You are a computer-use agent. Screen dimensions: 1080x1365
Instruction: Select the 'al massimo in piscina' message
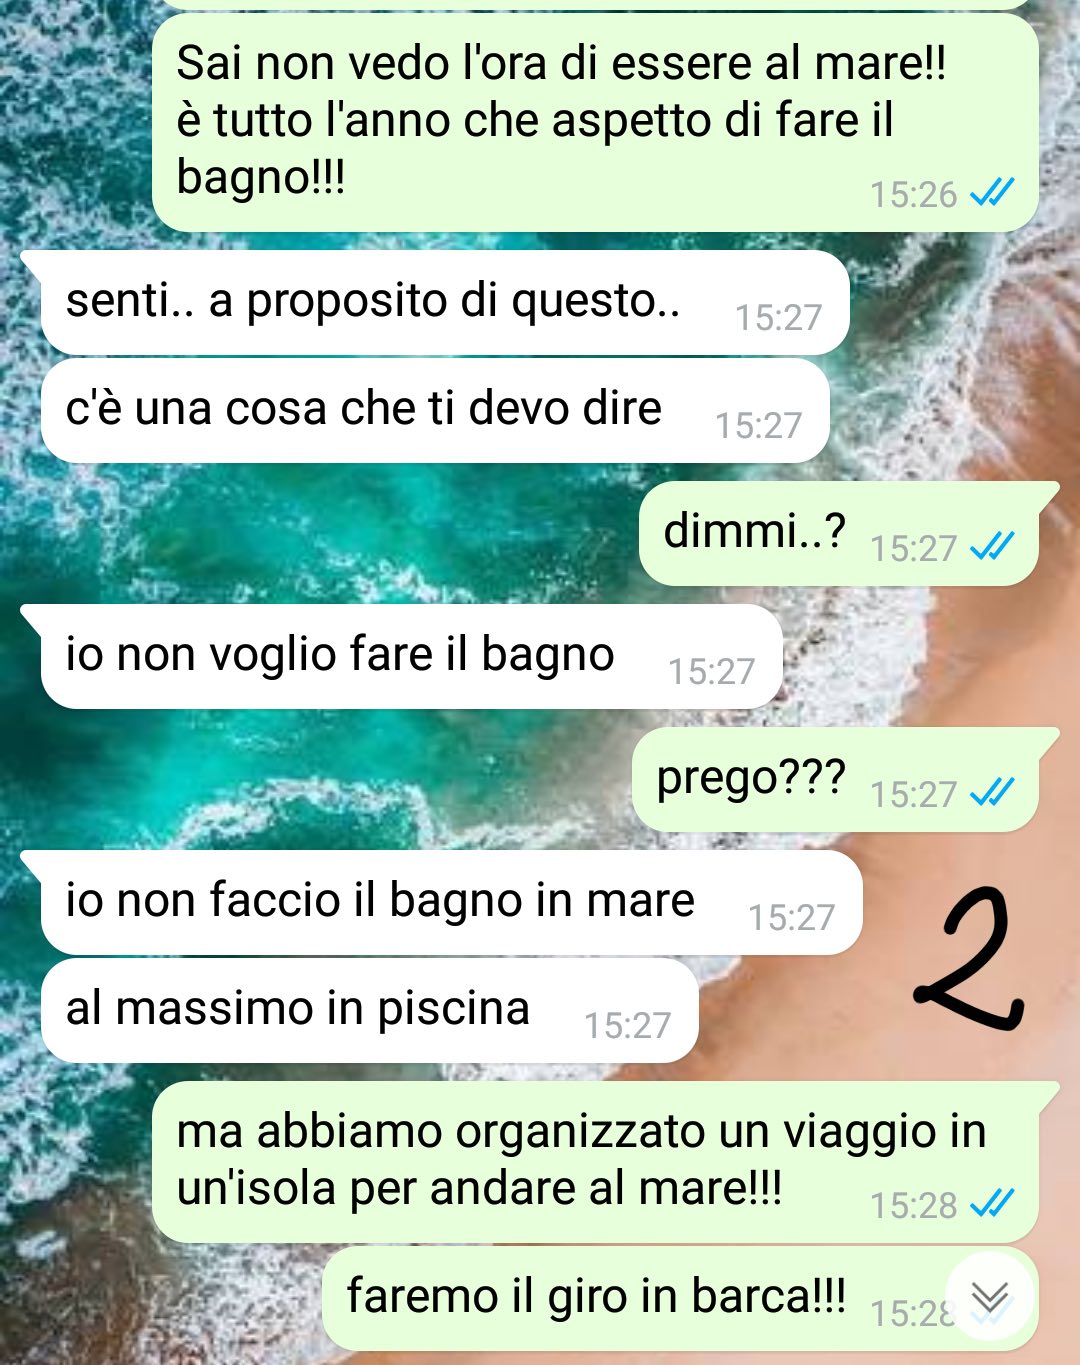click(x=369, y=1010)
